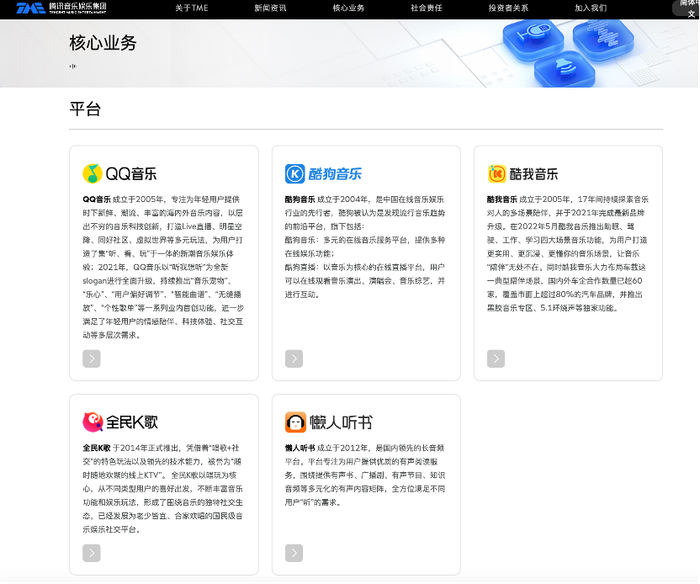Click the bell tile in banner artwork
This screenshot has width=700, height=584.
tap(564, 69)
